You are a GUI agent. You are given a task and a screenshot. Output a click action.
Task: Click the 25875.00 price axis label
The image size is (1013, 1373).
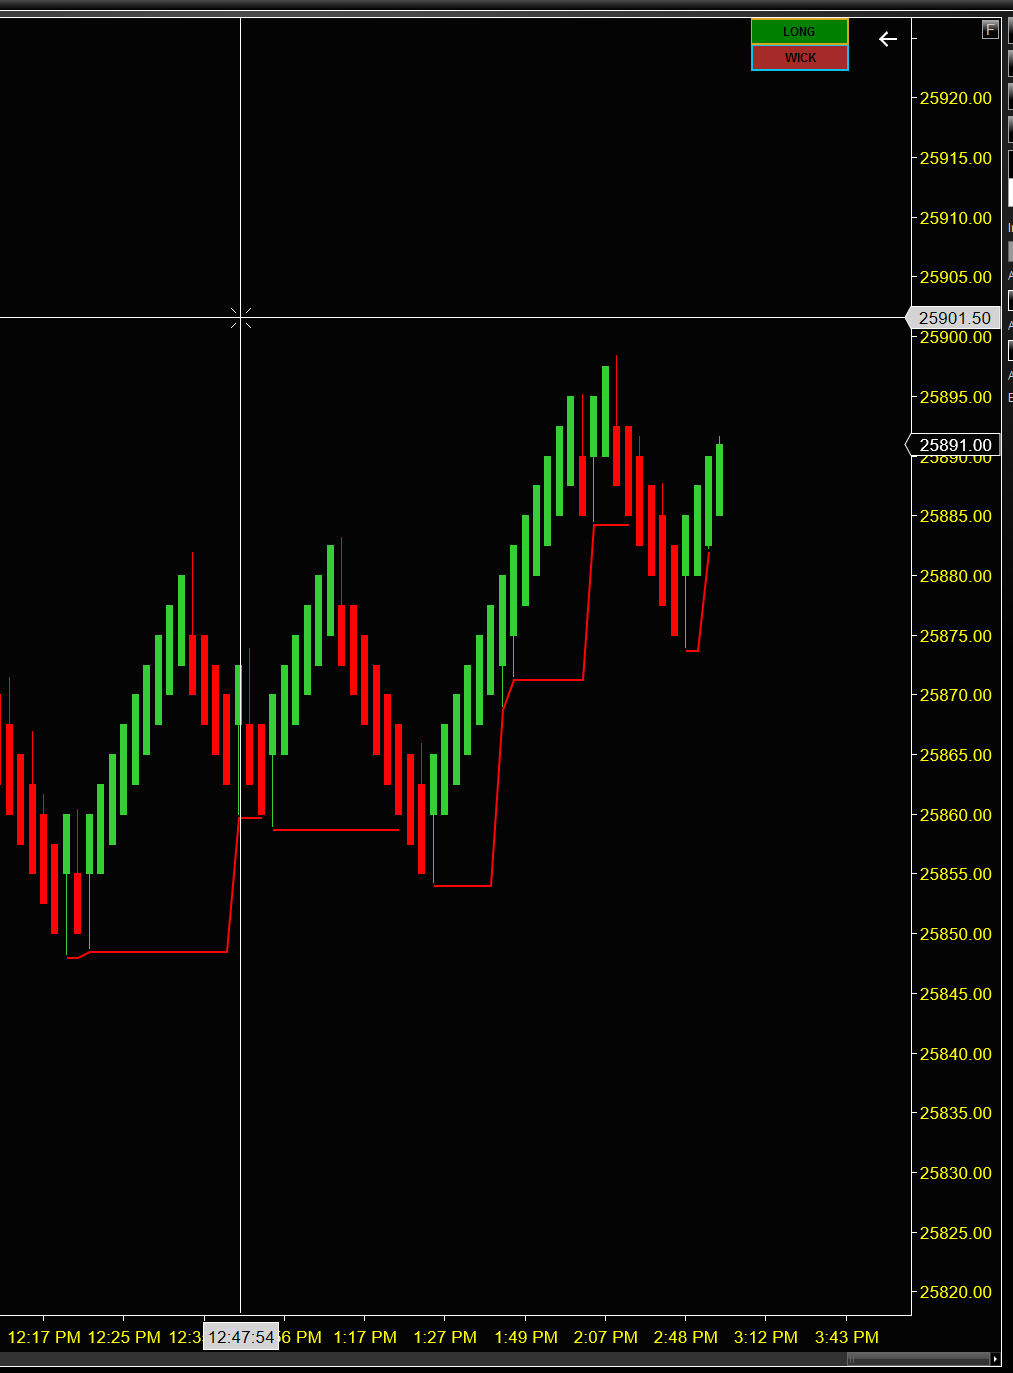(x=956, y=636)
